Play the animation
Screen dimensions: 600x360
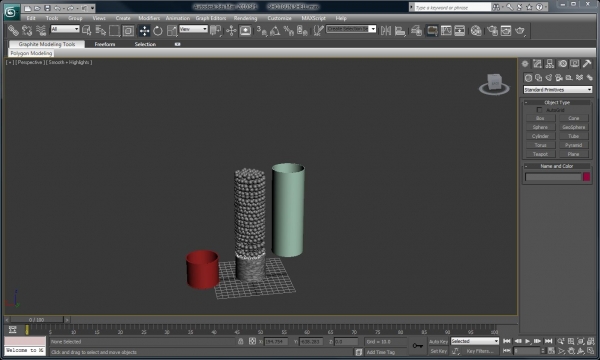click(528, 341)
